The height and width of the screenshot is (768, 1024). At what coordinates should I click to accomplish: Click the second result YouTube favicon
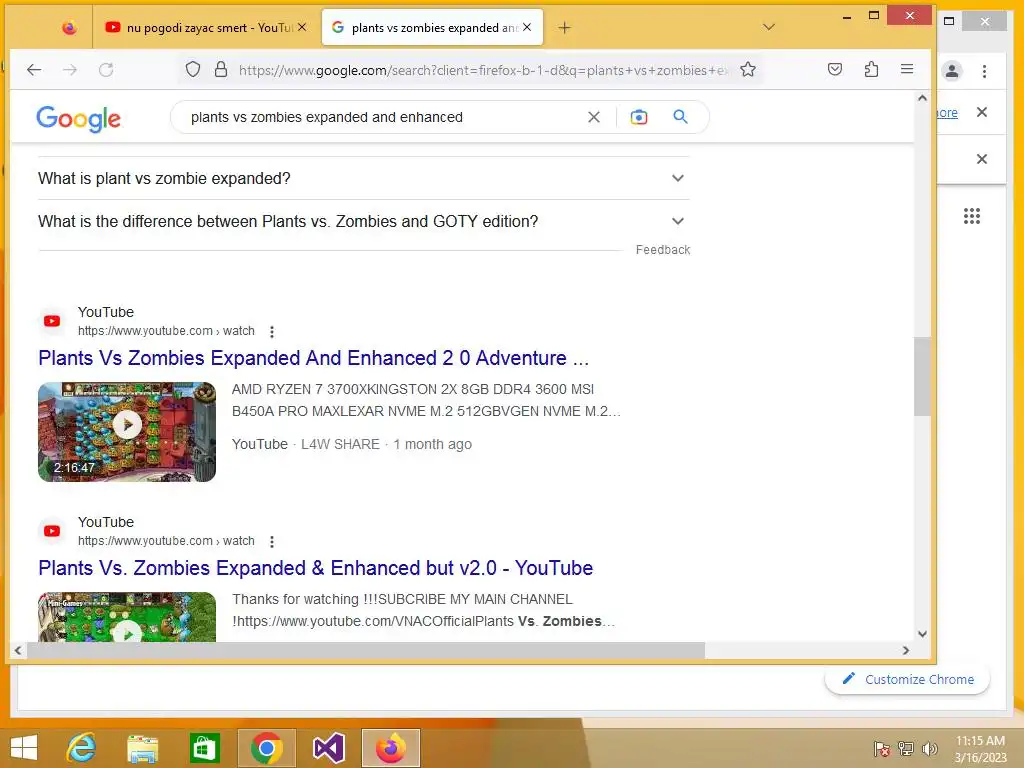click(x=52, y=531)
